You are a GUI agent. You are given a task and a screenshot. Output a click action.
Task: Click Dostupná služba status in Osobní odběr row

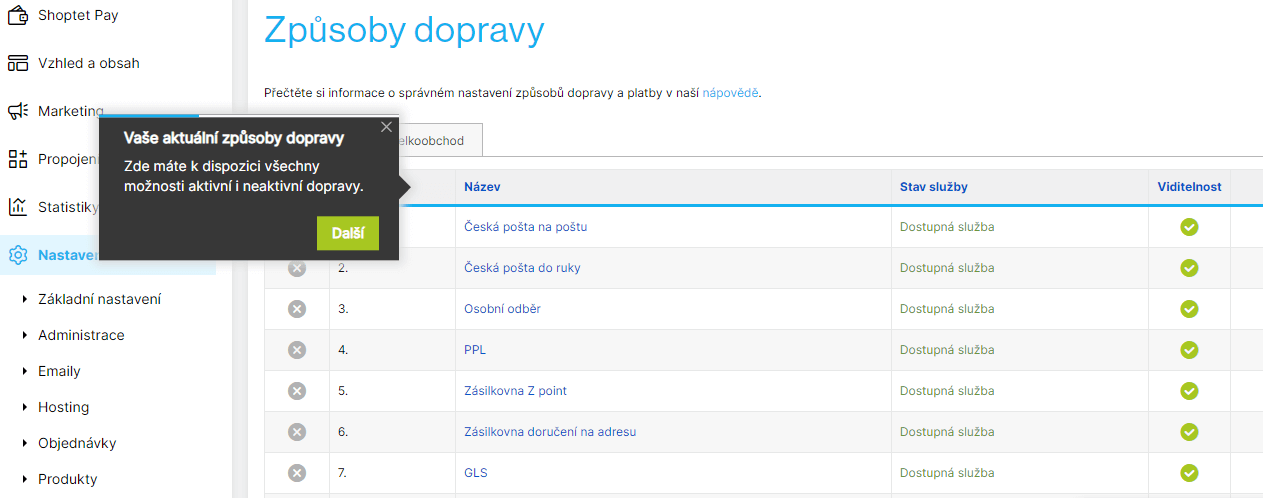pos(947,309)
